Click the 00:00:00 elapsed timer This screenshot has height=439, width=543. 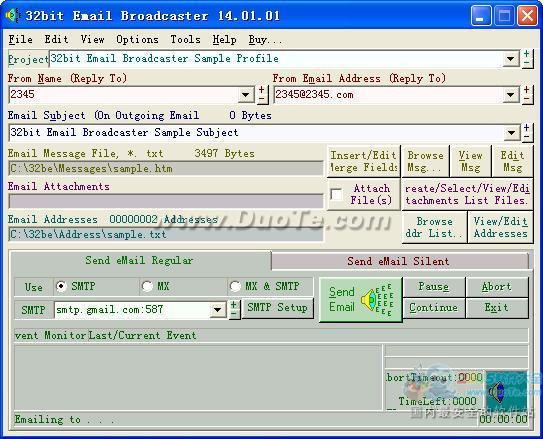[x=504, y=419]
